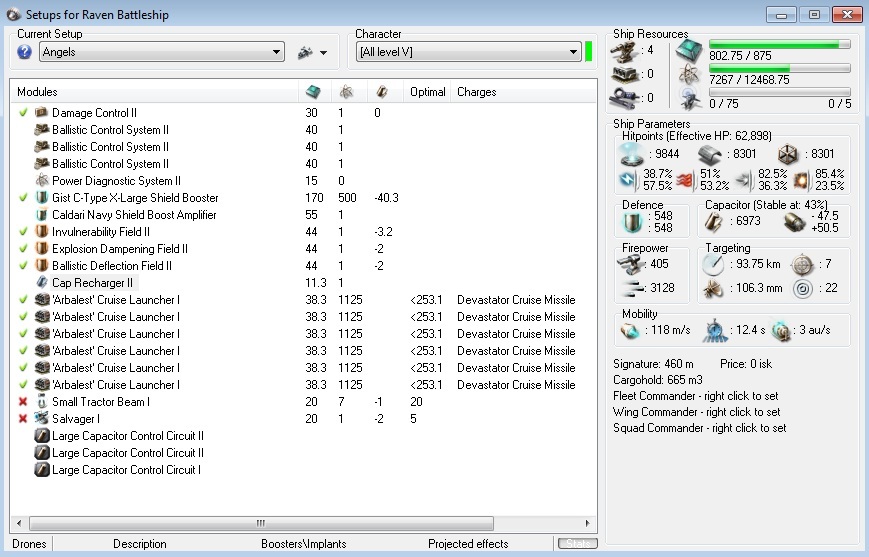The height and width of the screenshot is (557, 869).
Task: Click the Stats button at bottom
Action: (x=576, y=544)
